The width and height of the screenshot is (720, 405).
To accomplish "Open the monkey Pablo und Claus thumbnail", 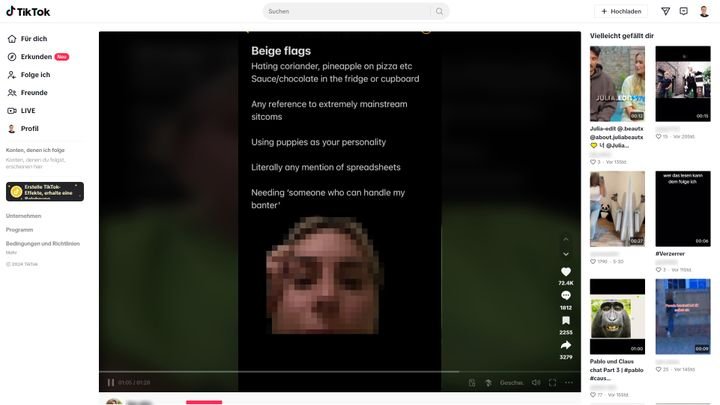I will click(617, 316).
